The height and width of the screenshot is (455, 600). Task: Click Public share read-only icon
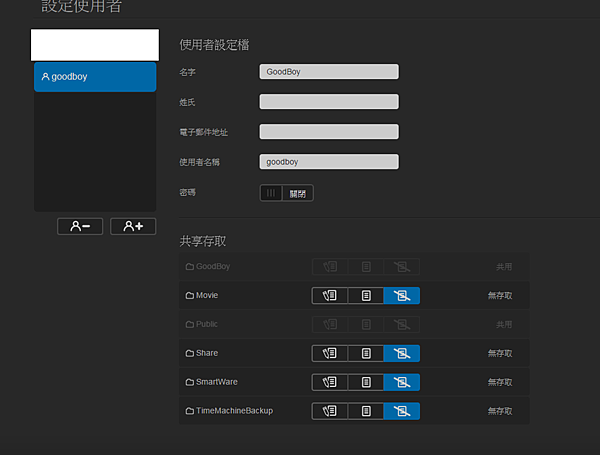point(366,325)
